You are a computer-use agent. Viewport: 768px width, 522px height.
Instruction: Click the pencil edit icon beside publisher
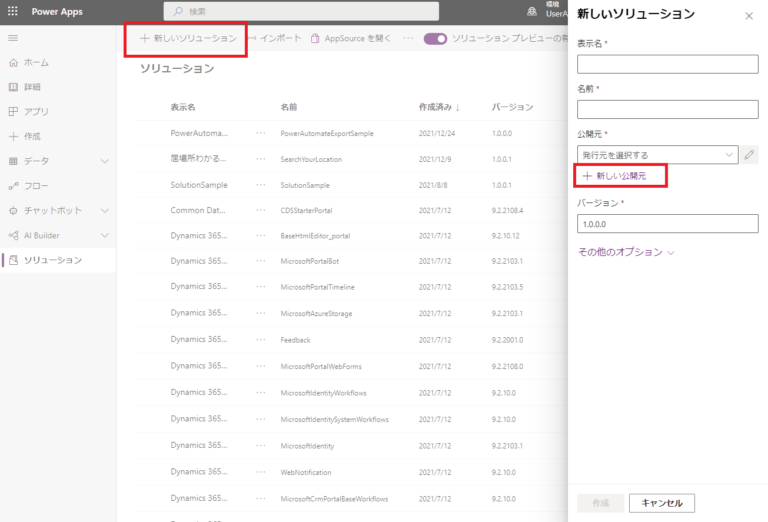[x=750, y=155]
